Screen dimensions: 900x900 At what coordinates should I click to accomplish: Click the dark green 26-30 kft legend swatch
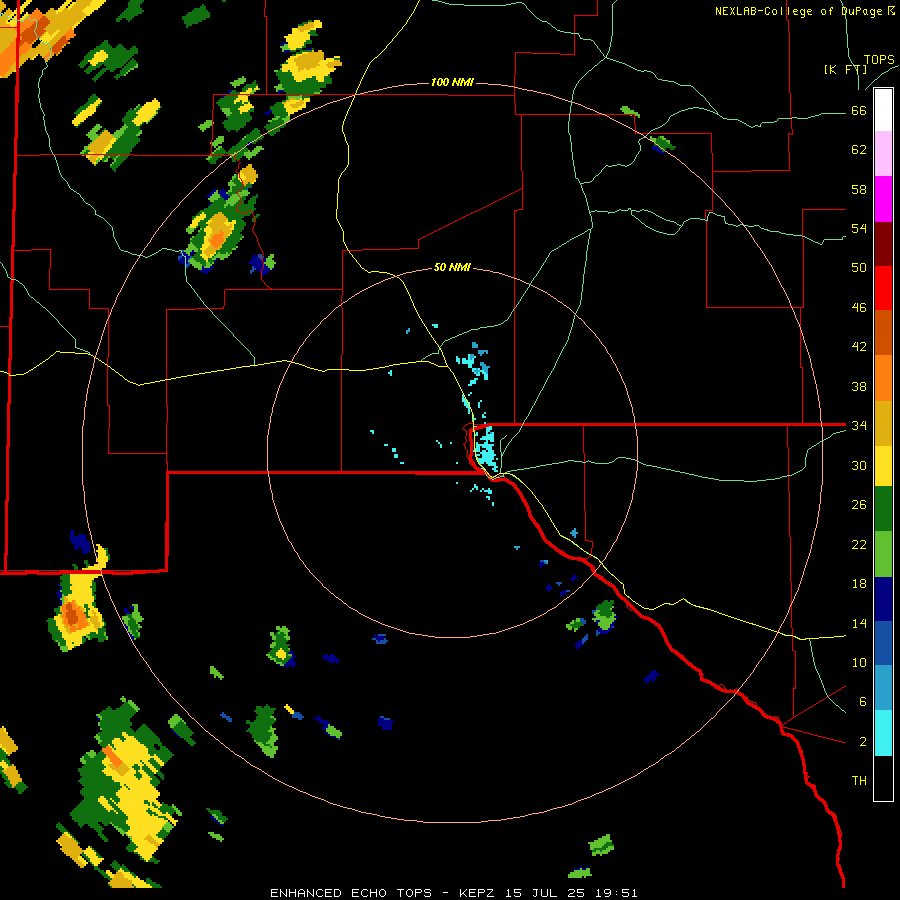click(883, 509)
